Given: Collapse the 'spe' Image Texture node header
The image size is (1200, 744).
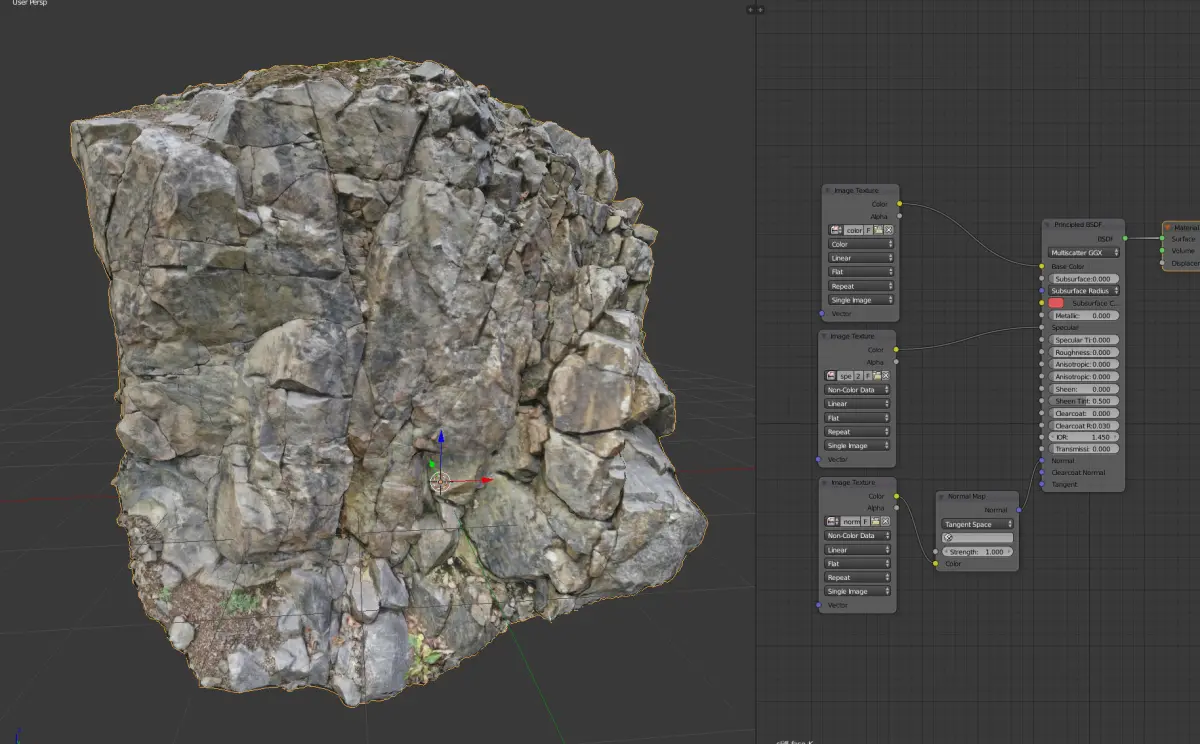Looking at the screenshot, I should click(826, 336).
